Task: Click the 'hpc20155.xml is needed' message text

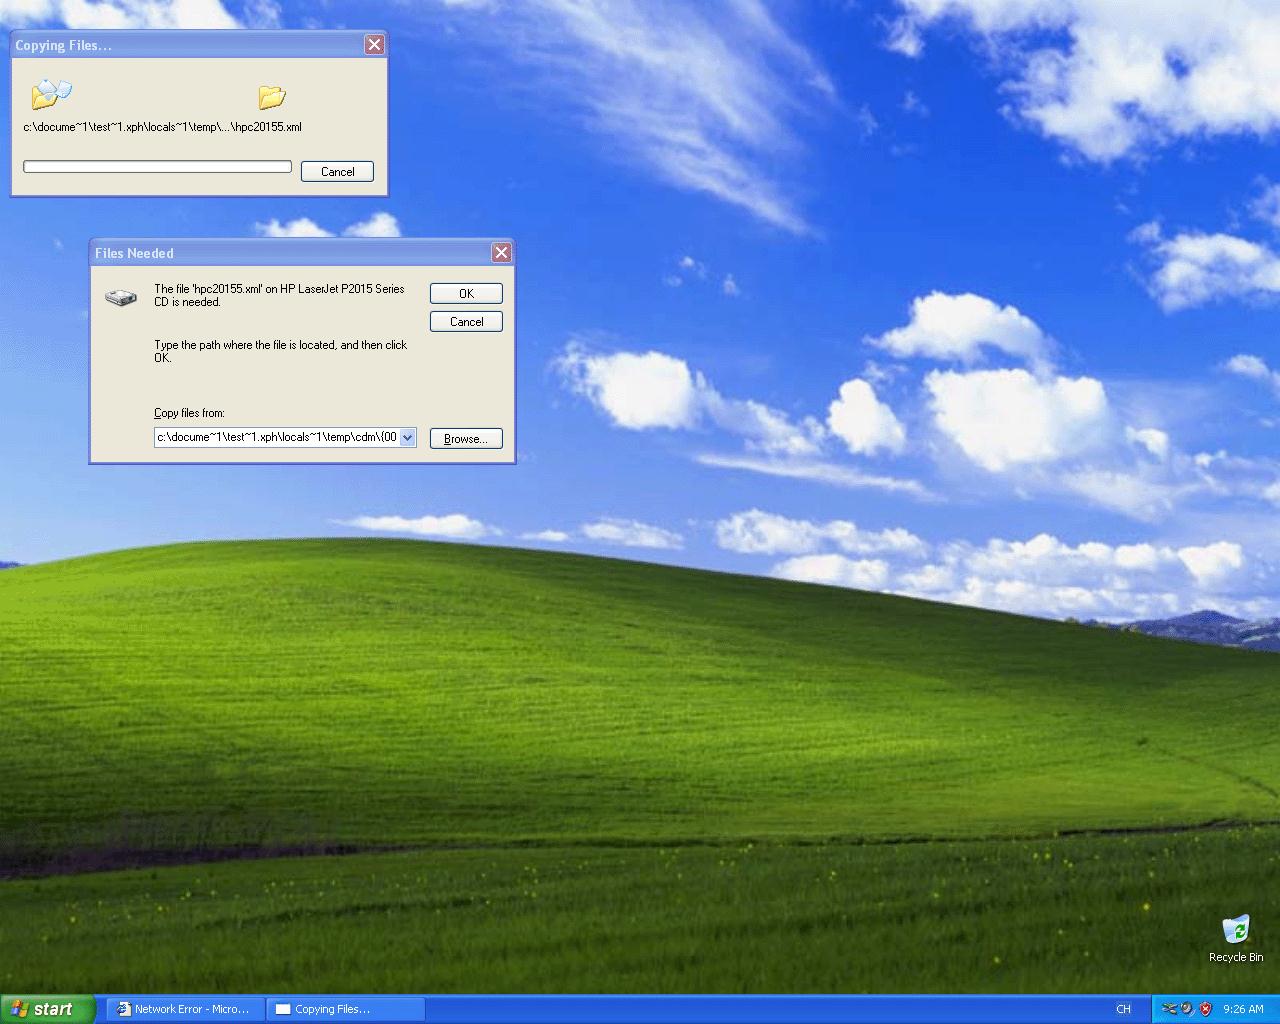Action: click(x=279, y=295)
